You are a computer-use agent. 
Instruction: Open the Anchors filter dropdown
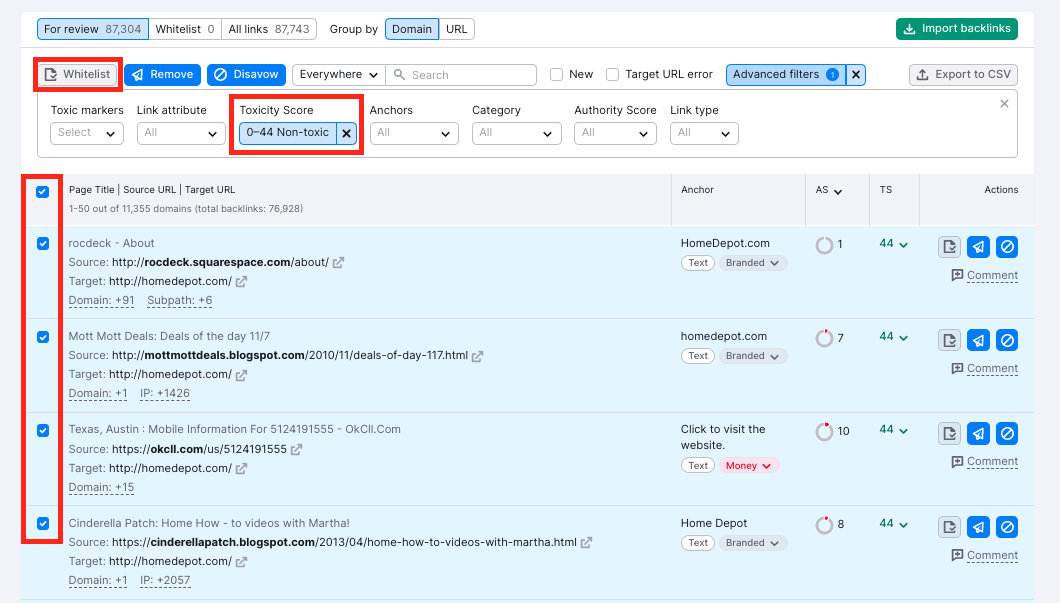[414, 133]
